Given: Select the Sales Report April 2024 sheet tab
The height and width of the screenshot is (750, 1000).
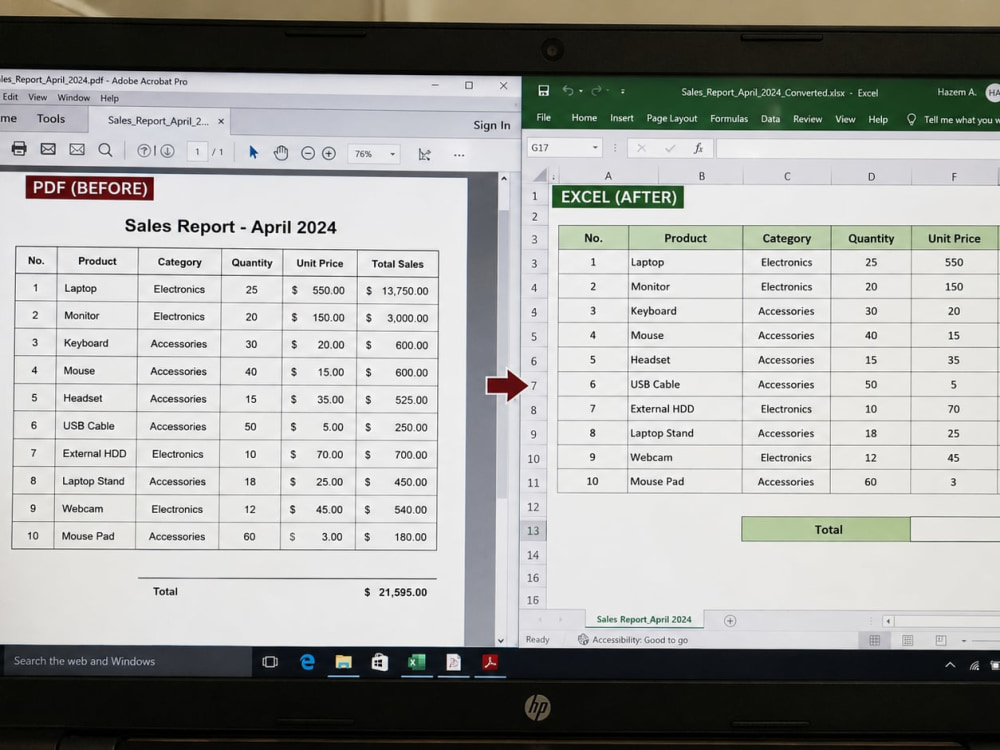Looking at the screenshot, I should 643,619.
